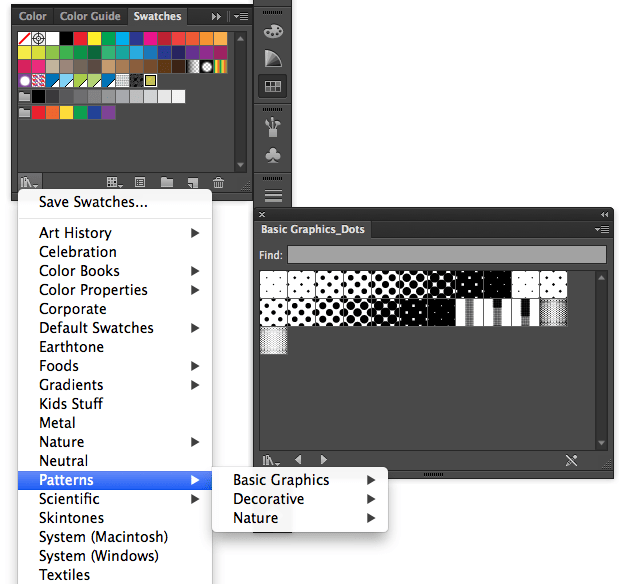Click the Dots panel scroll-down arrow
The height and width of the screenshot is (584, 636).
[x=602, y=443]
